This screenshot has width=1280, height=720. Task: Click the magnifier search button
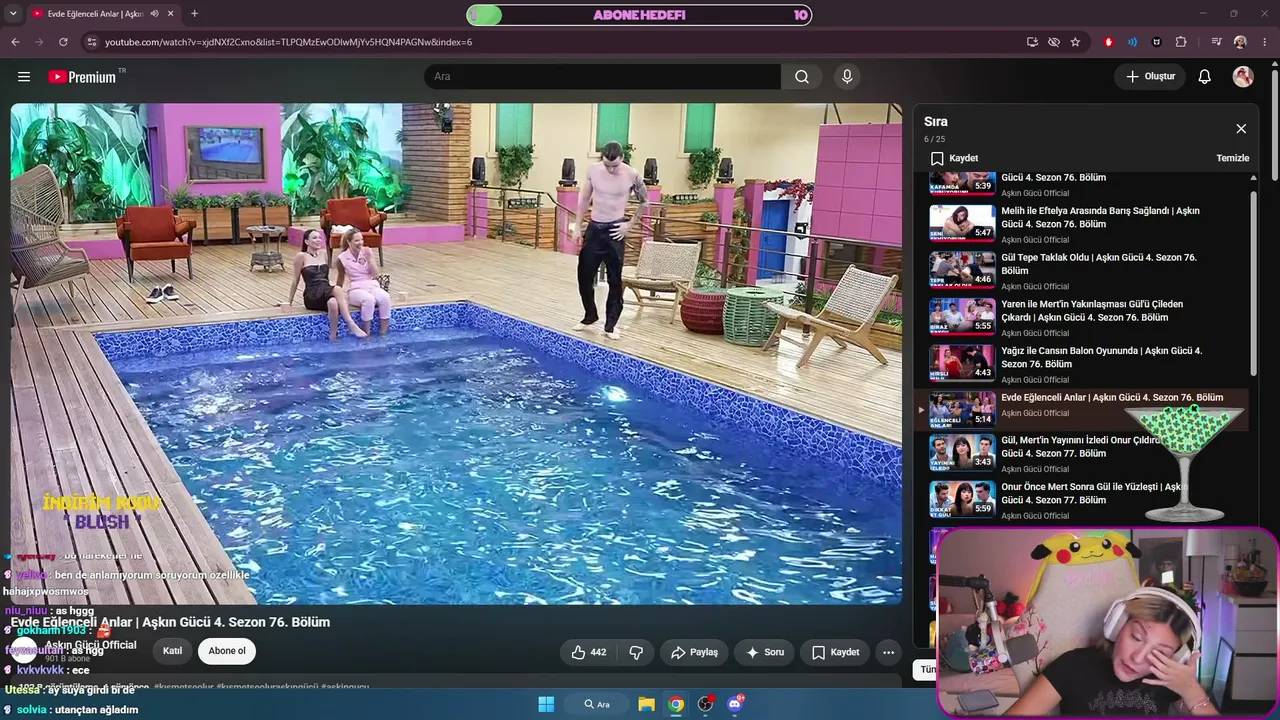(x=802, y=77)
